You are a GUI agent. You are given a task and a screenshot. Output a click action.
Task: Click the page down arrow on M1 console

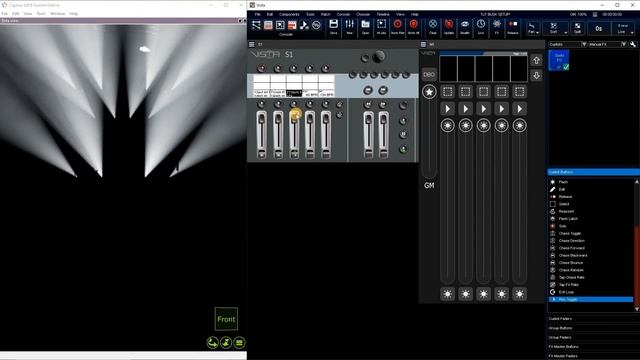pyautogui.click(x=536, y=76)
